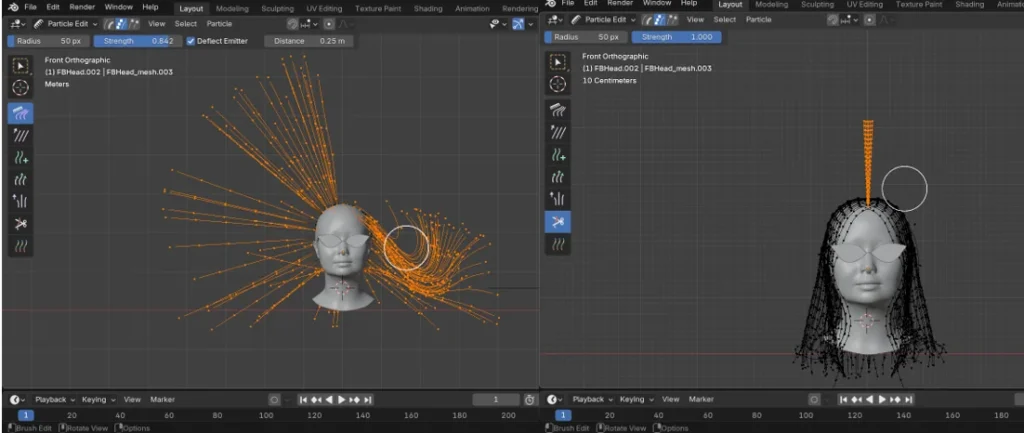1024x433 pixels.
Task: Activate the Length tool in left toolbar
Action: click(21, 179)
